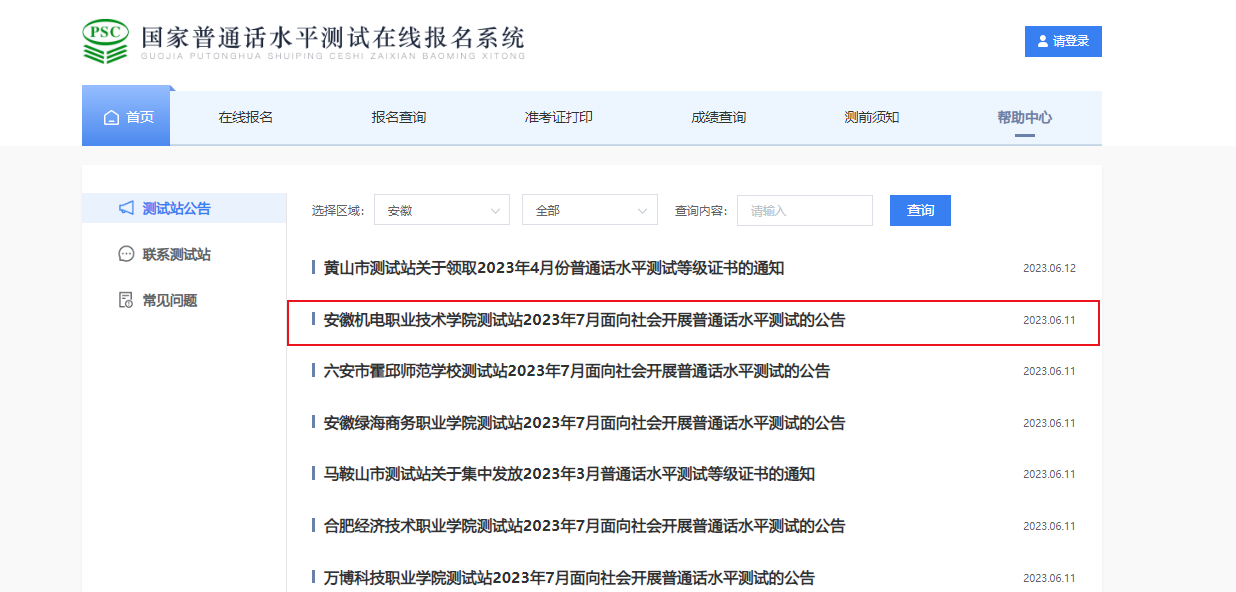Screen dimensions: 1236x592
Task: Open the 成绩查询 tab
Action: coord(718,118)
